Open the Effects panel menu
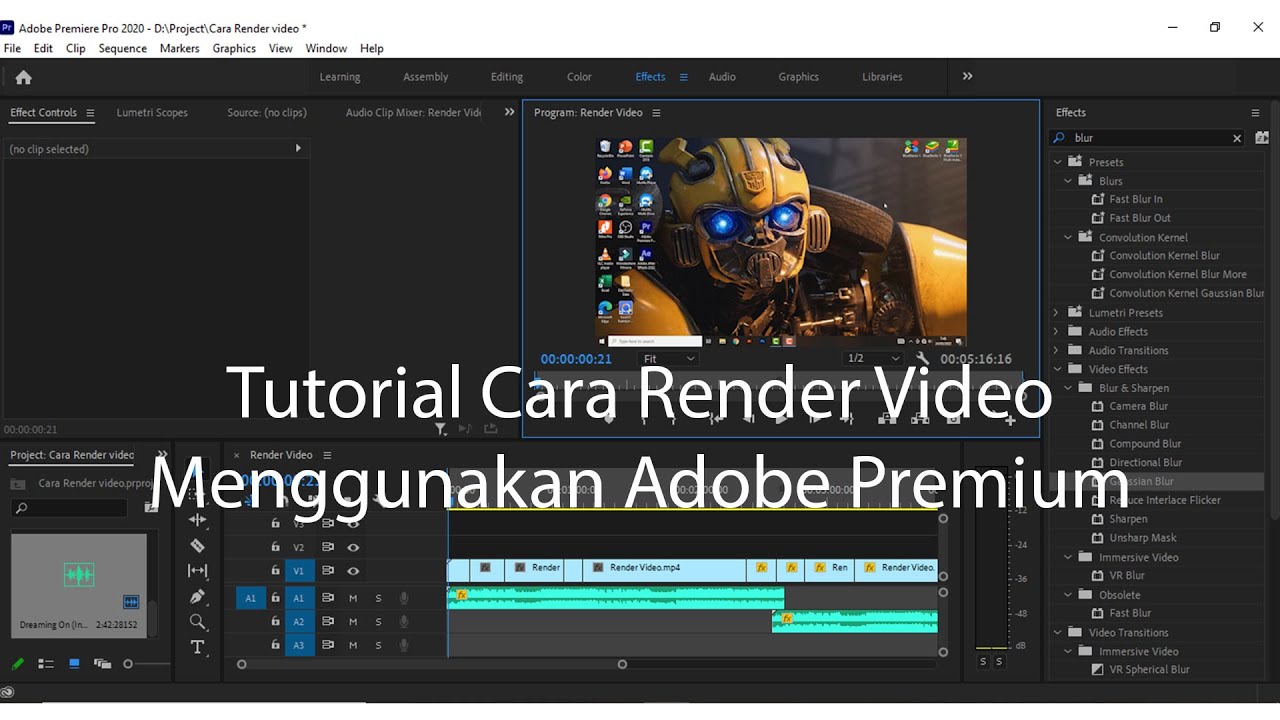 pos(1255,113)
